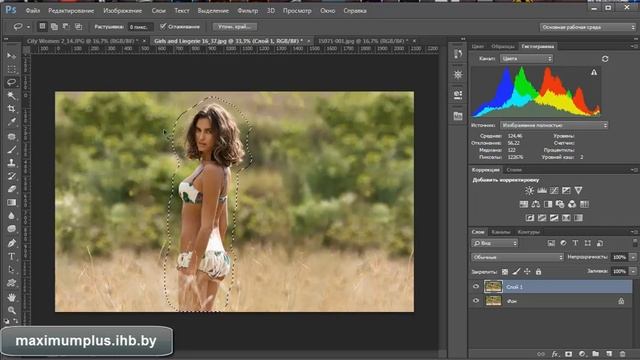Click histogram cached data warning triangle
This screenshot has height=360, width=640.
pos(594,72)
